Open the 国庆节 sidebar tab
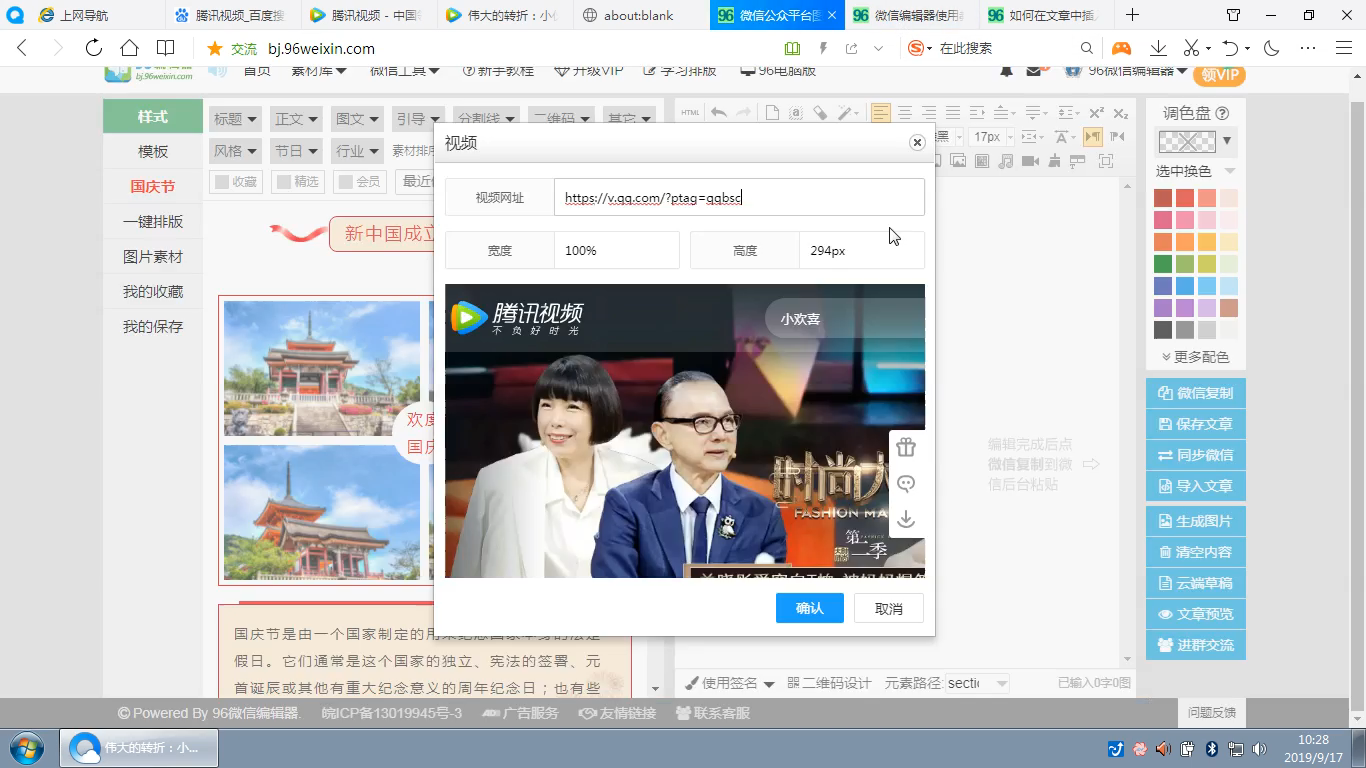The image size is (1366, 768). tap(153, 187)
